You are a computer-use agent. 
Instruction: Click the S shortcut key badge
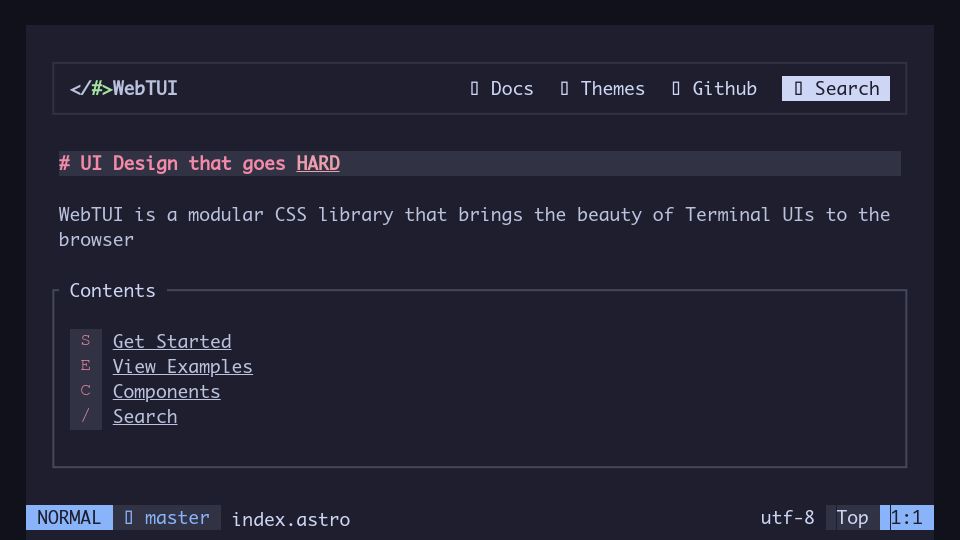[x=86, y=341]
